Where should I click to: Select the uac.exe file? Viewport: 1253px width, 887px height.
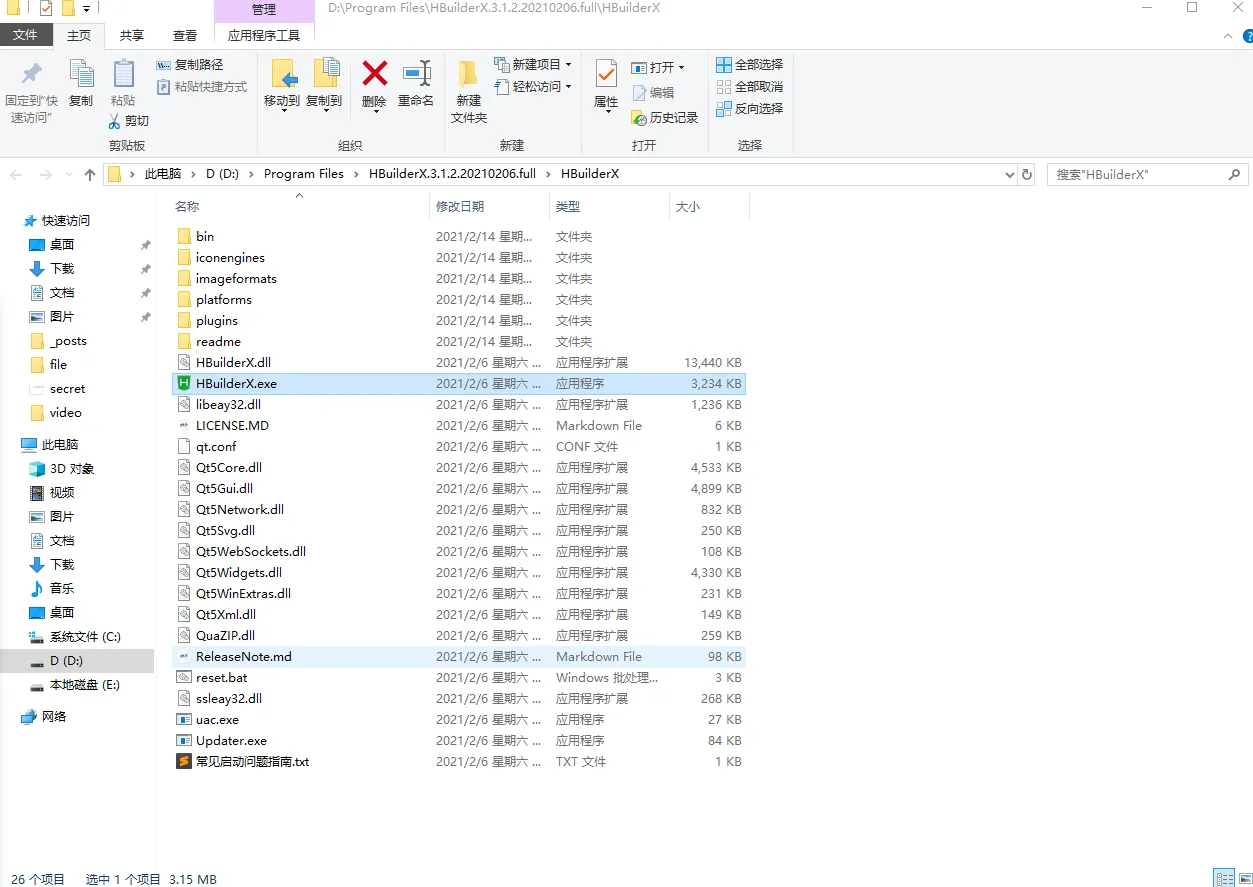[458, 720]
